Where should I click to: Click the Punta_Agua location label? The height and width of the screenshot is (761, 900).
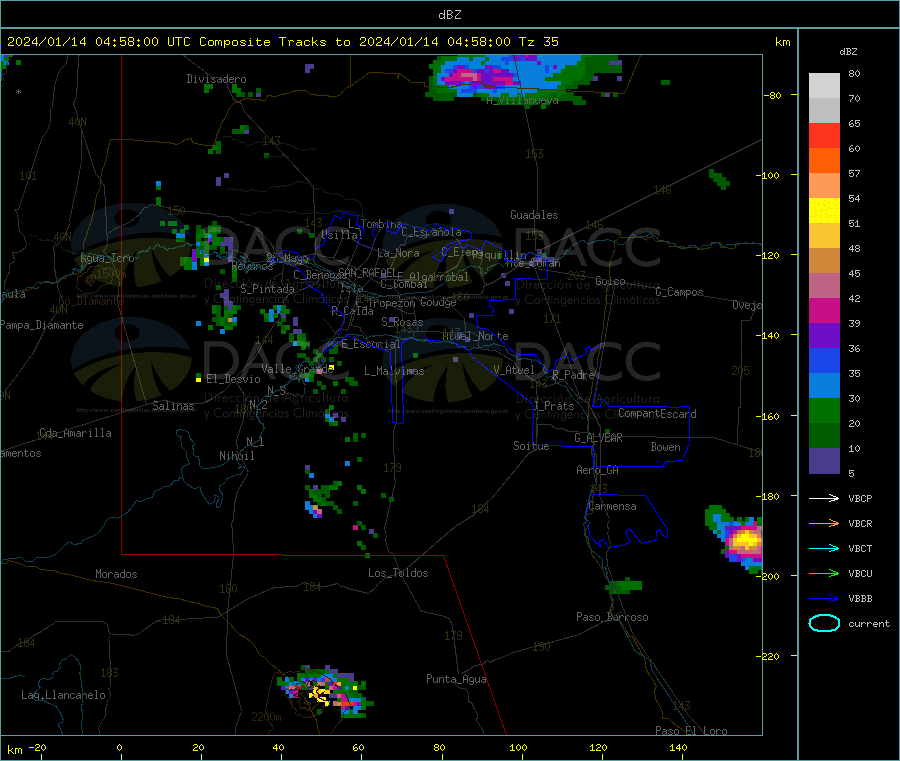(x=456, y=680)
